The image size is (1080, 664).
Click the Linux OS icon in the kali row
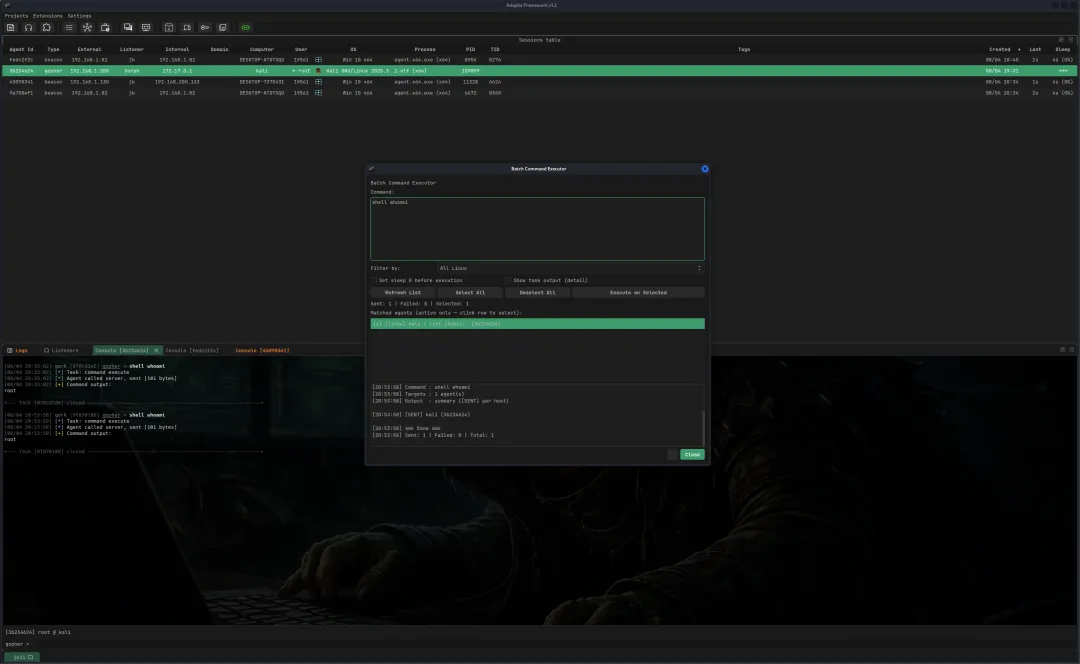318,71
